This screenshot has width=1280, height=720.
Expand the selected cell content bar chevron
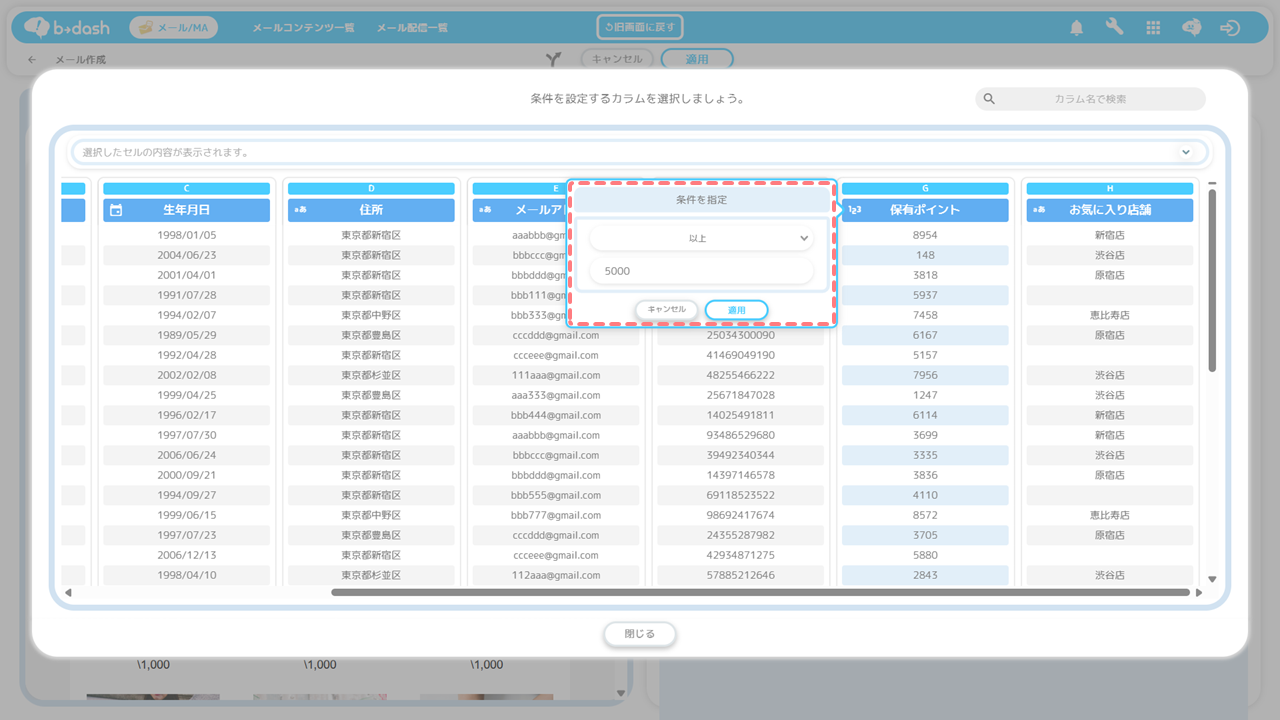coord(1186,152)
